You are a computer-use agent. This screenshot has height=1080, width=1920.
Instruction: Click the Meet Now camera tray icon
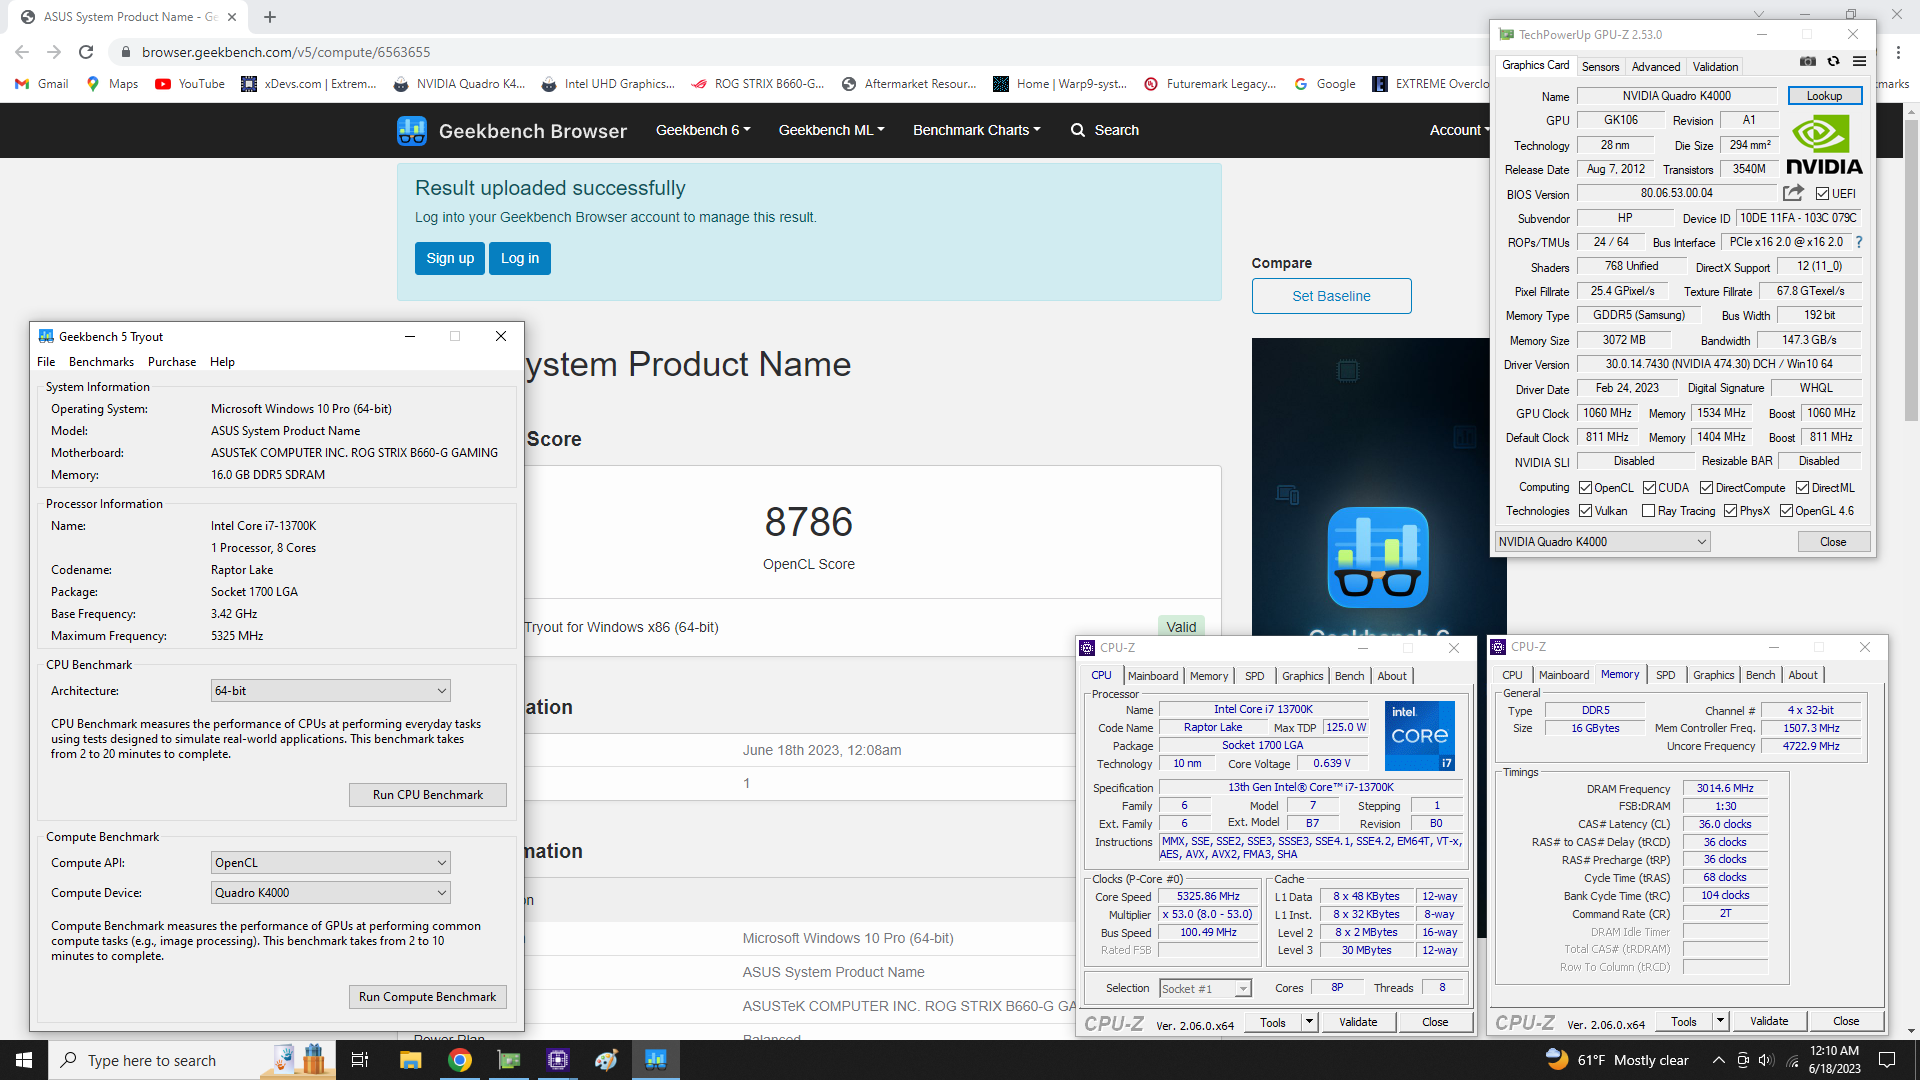click(x=1743, y=1060)
